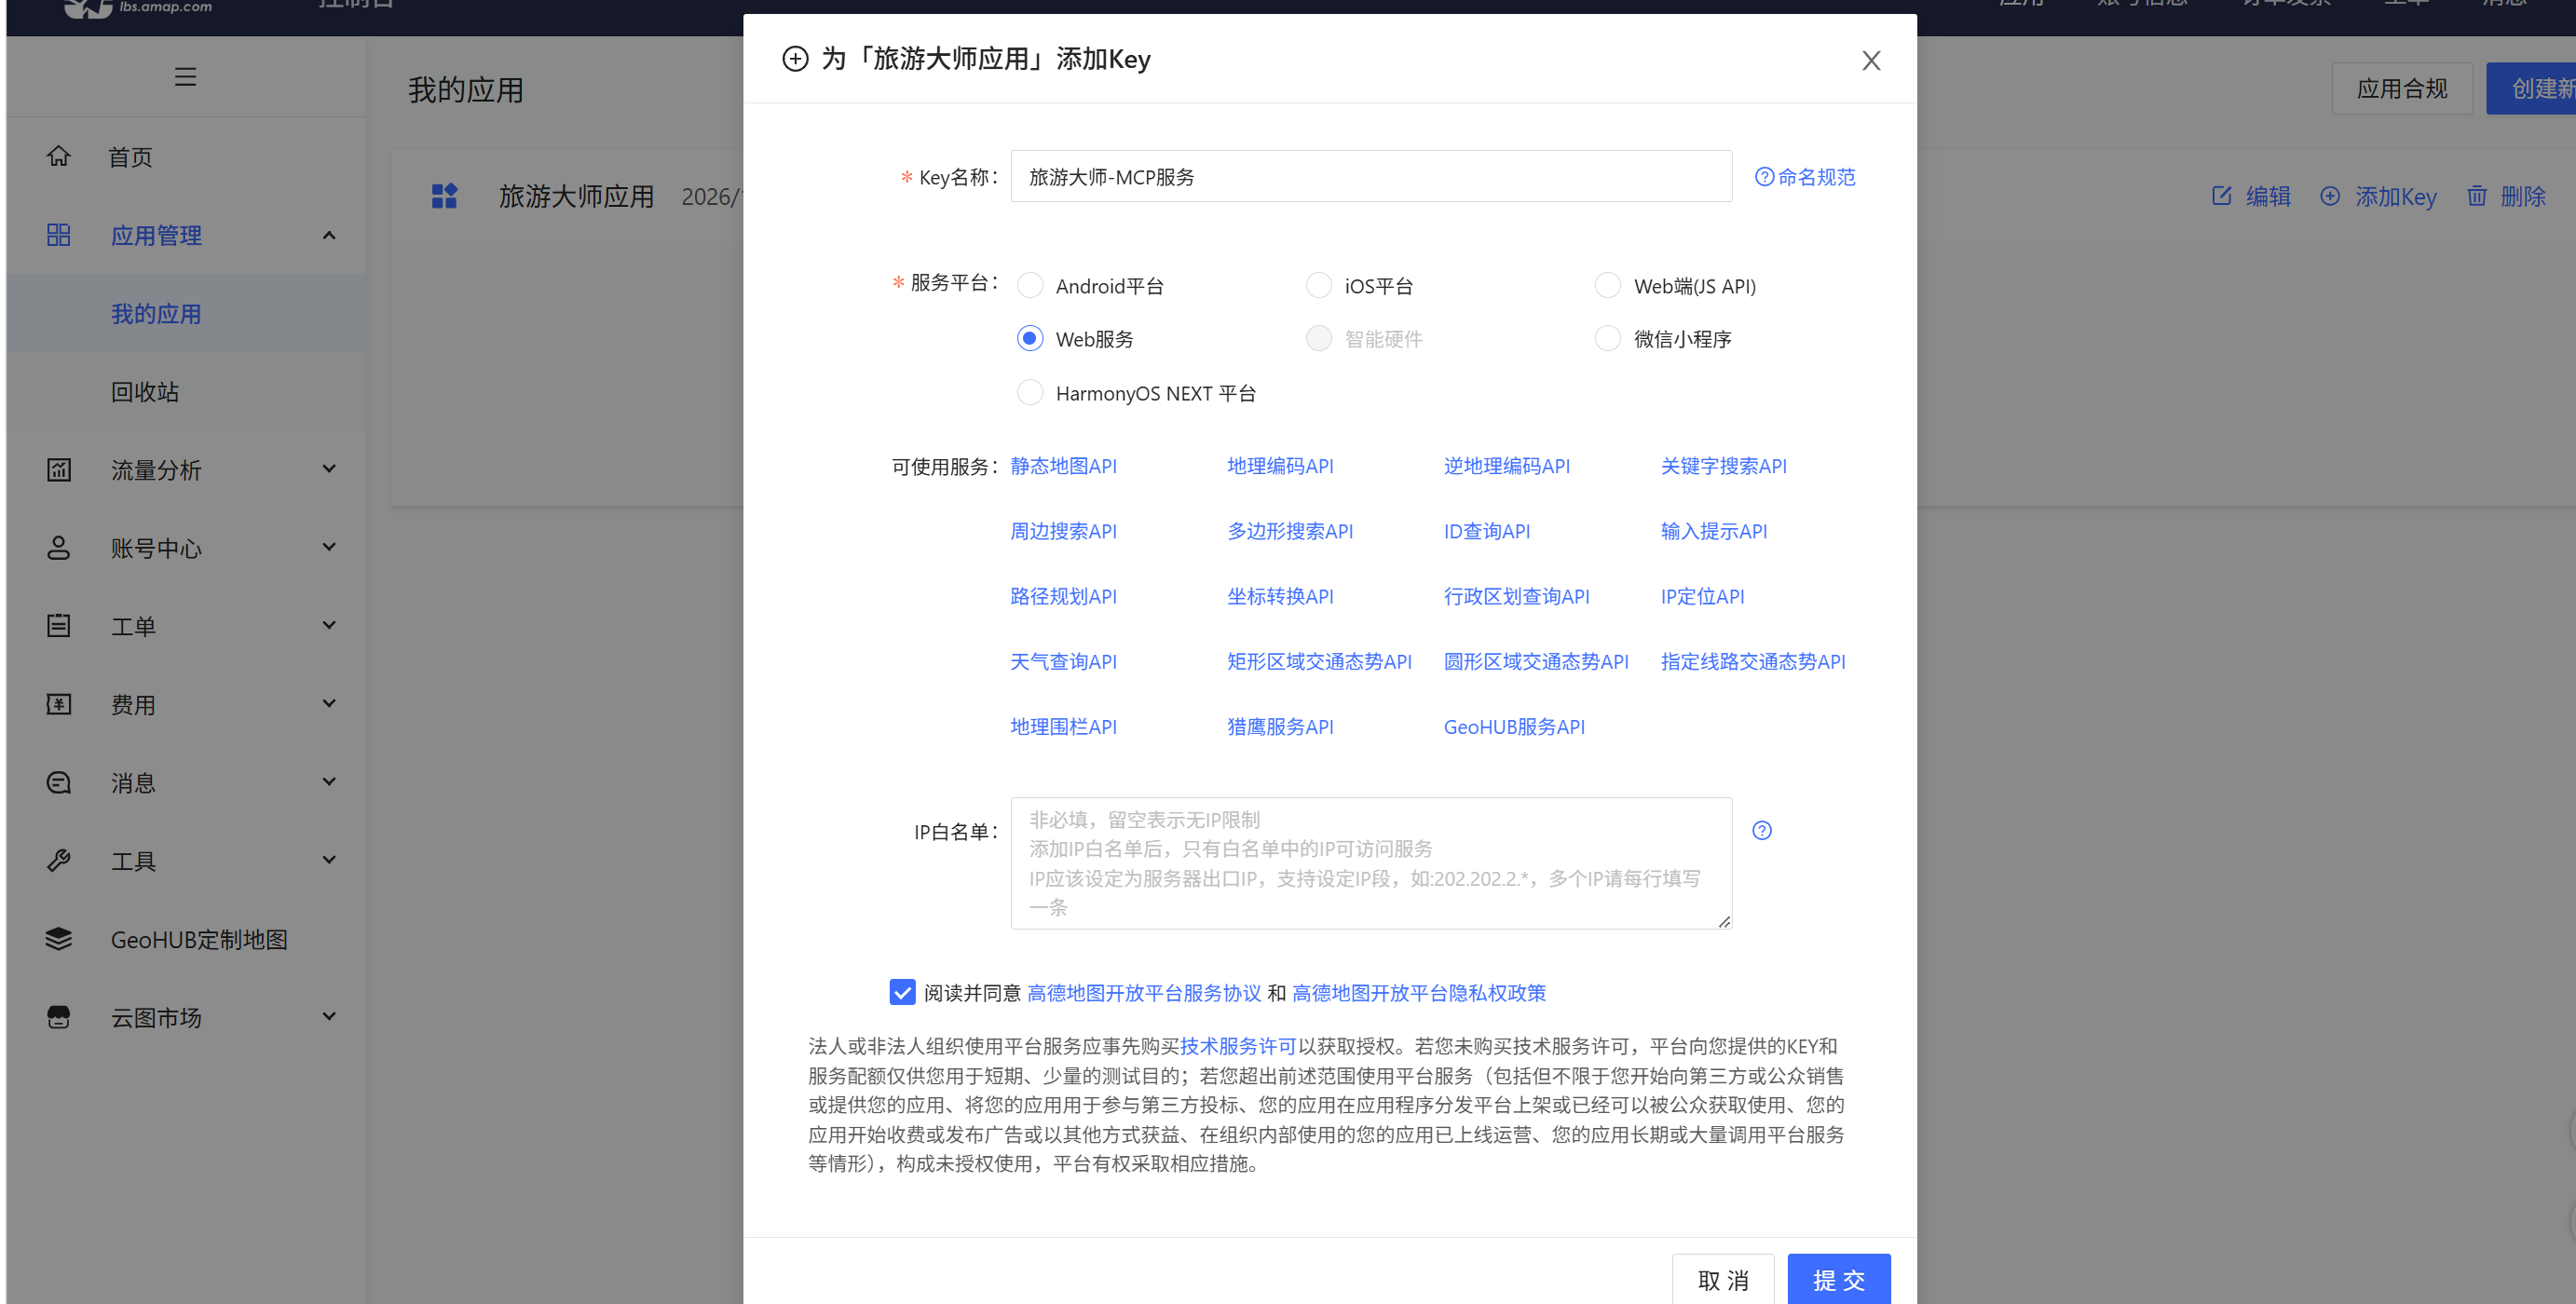Click the 云图市场 store icon
2576x1304 pixels.
click(59, 1017)
